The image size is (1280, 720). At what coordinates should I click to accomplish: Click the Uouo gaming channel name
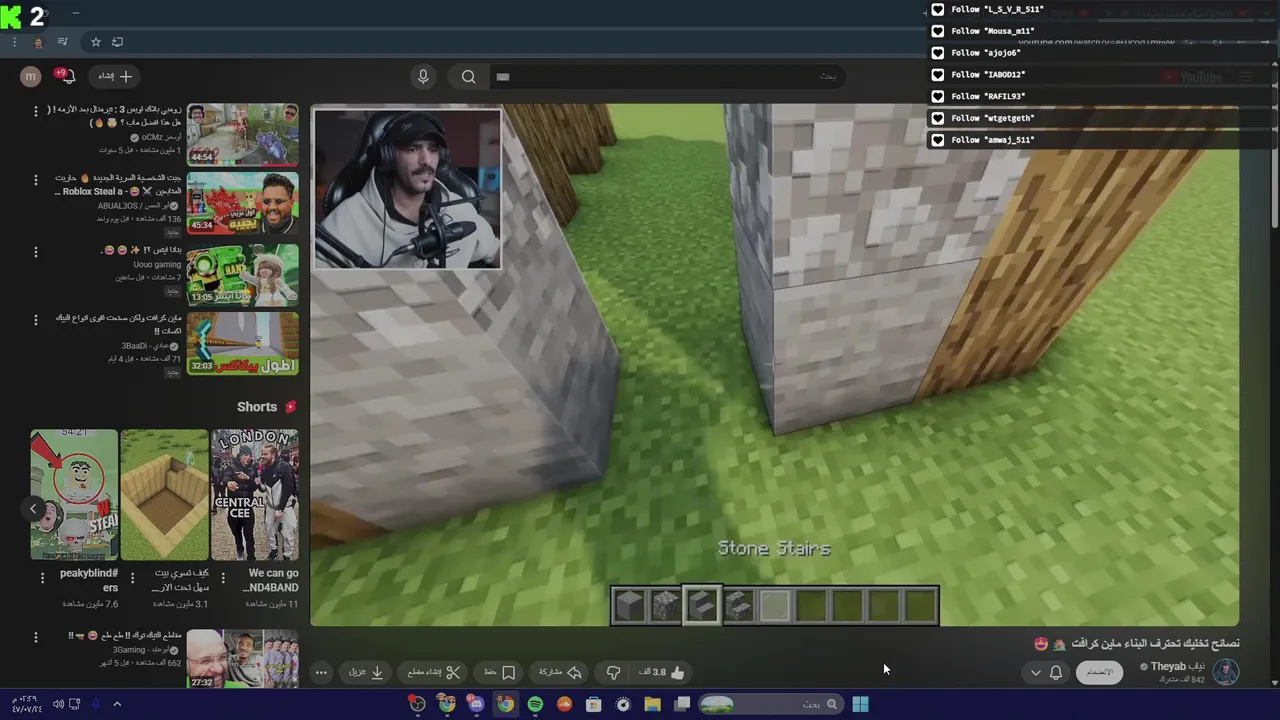pos(157,264)
